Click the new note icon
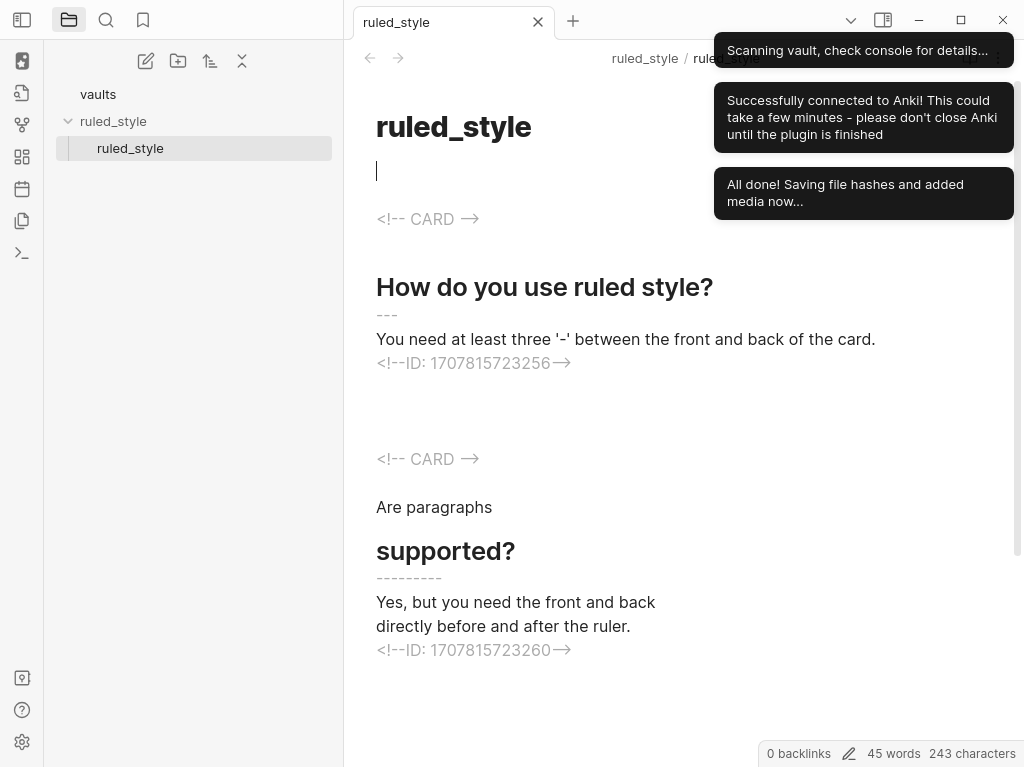Screen dimensions: 1024x767 [146, 61]
